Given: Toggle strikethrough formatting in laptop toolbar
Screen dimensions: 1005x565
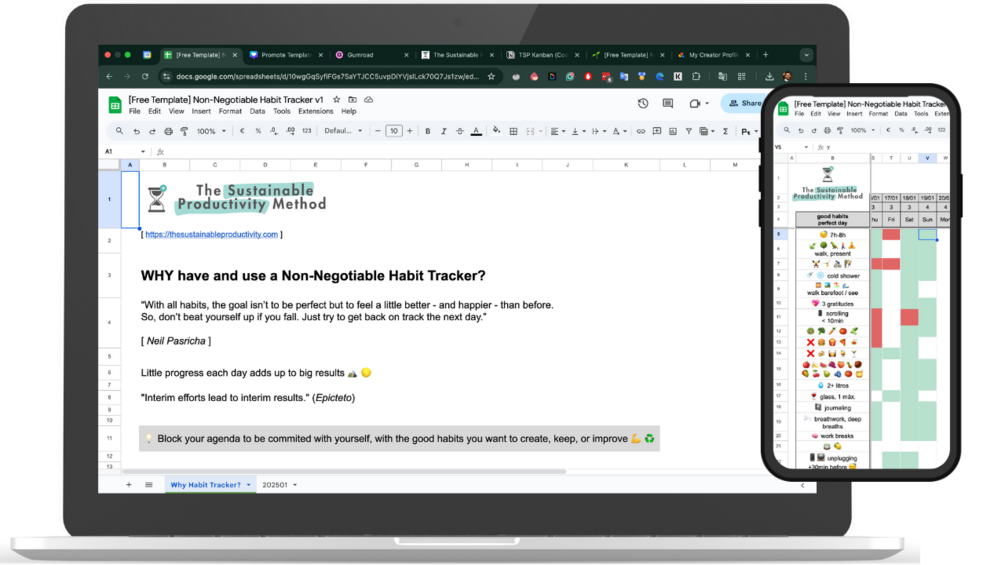Looking at the screenshot, I should pos(460,131).
